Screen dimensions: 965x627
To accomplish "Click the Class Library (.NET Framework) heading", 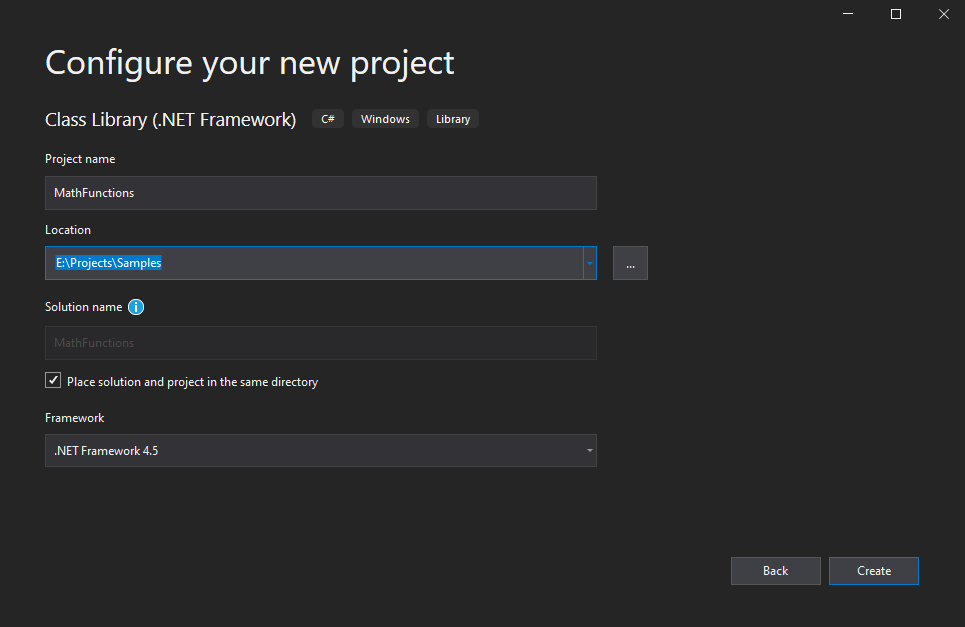I will click(x=170, y=119).
